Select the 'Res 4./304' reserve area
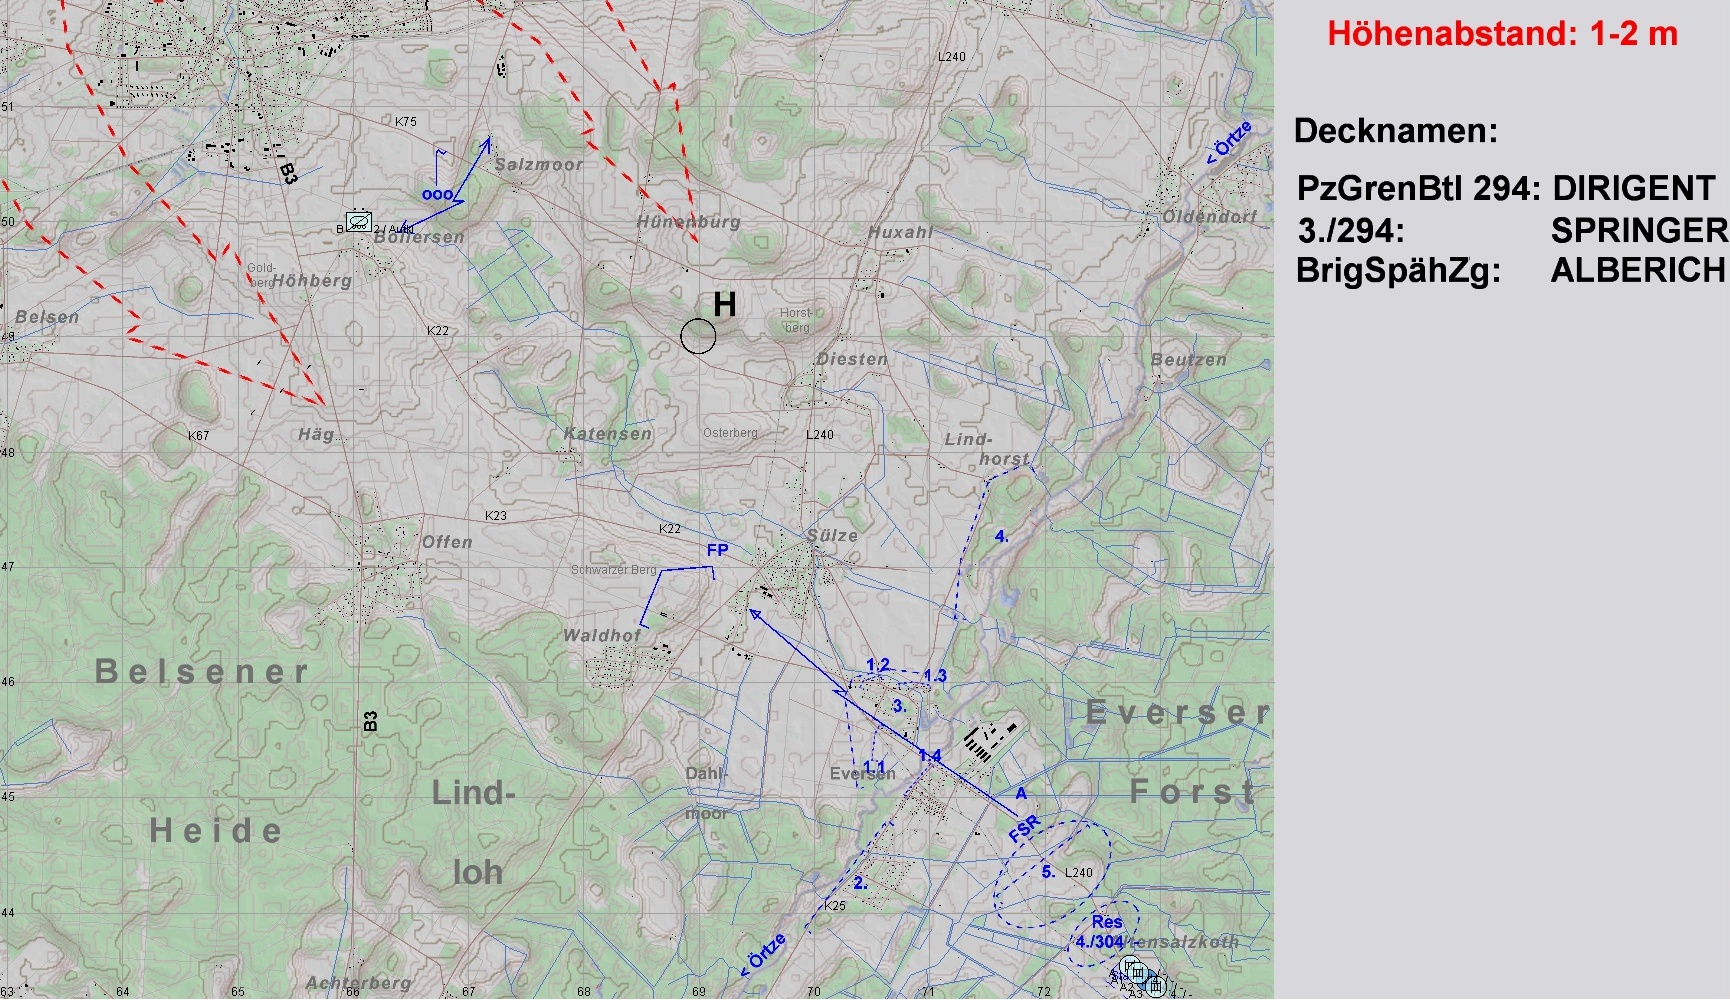Screen dimensions: 1730x1000 [1102, 933]
